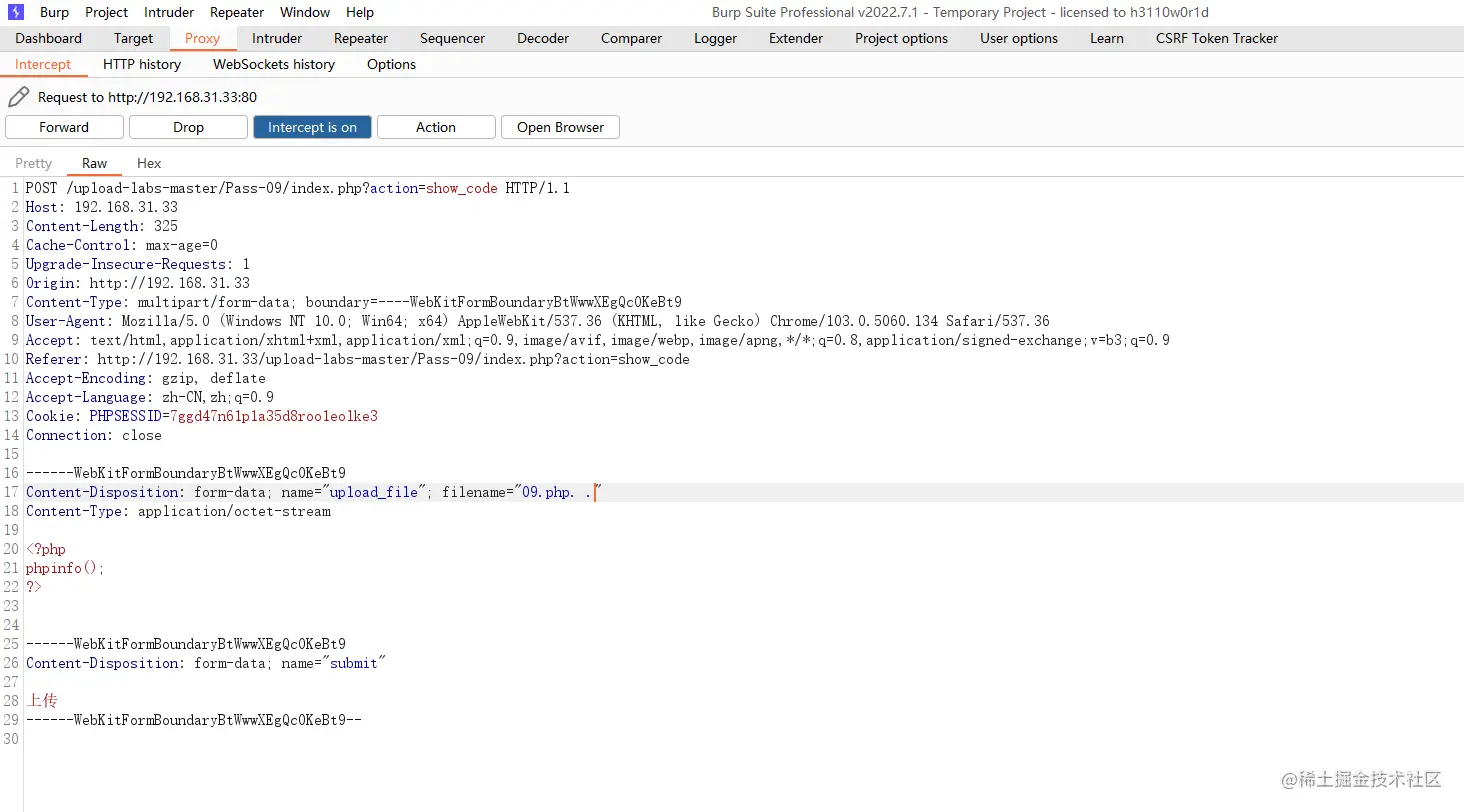Show the WebSockets history sub-tab
This screenshot has height=812, width=1464.
pos(274,64)
